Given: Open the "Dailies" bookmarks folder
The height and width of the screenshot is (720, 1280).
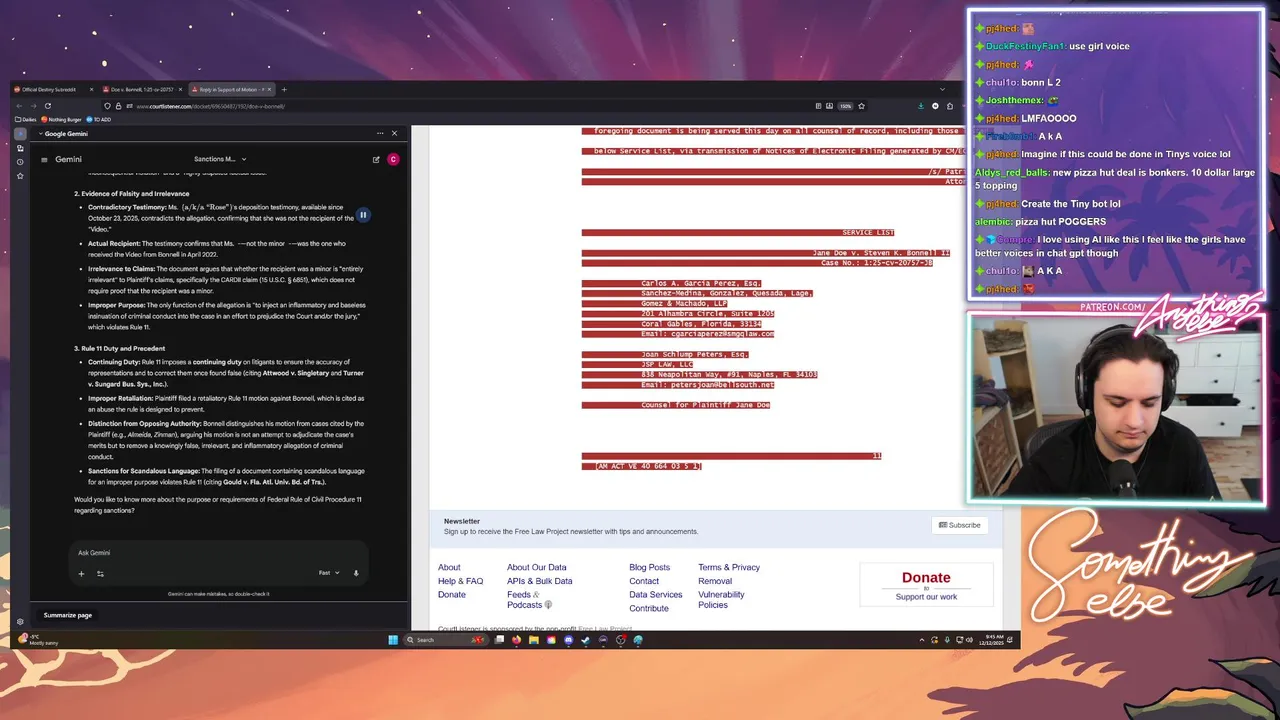Looking at the screenshot, I should pyautogui.click(x=26, y=119).
